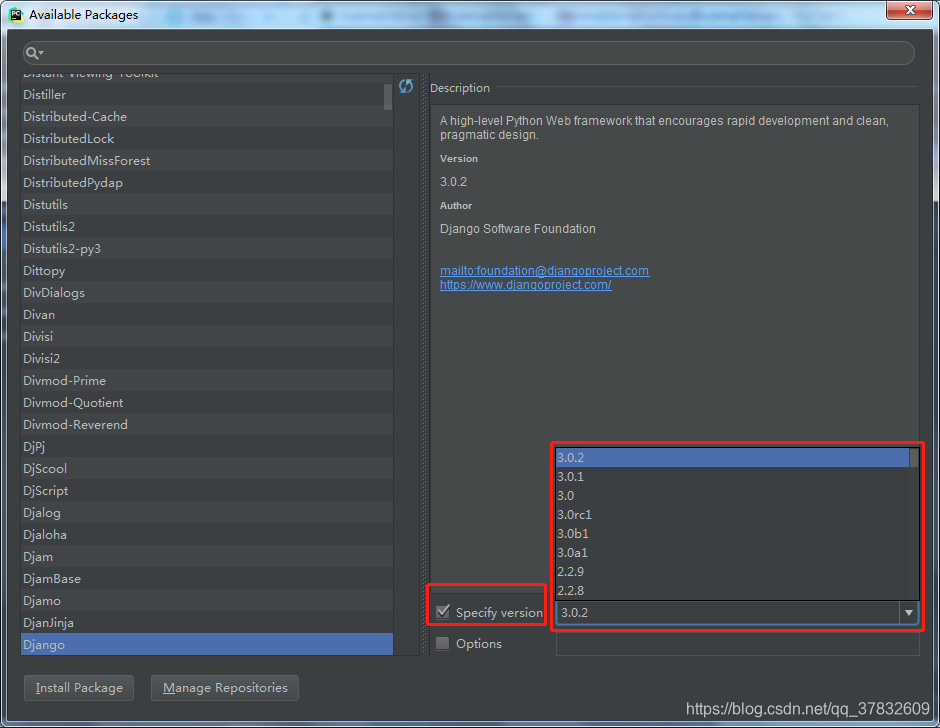Click the refresh packages list icon
Image resolution: width=940 pixels, height=728 pixels.
coord(406,86)
